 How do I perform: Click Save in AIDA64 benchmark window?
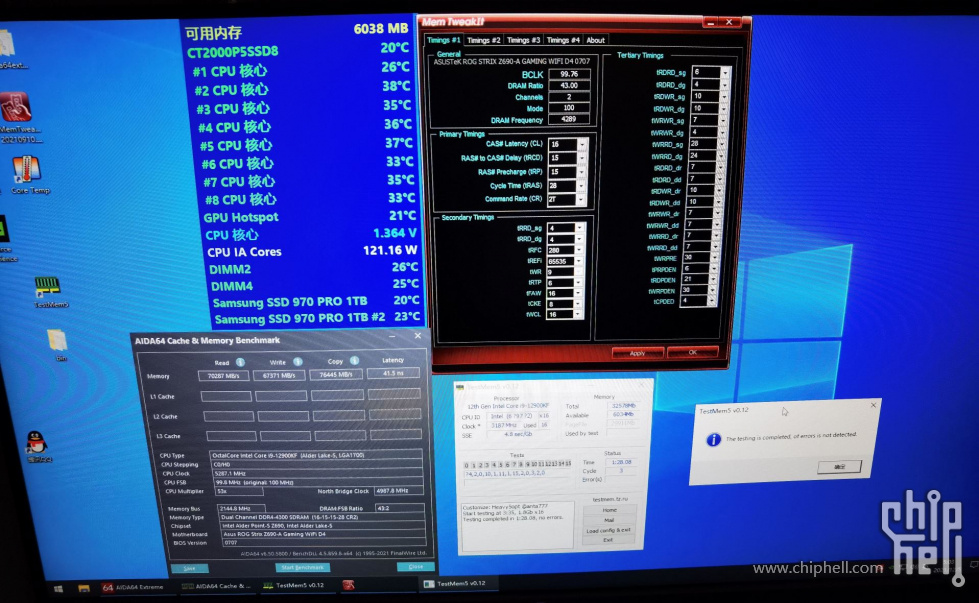point(189,568)
